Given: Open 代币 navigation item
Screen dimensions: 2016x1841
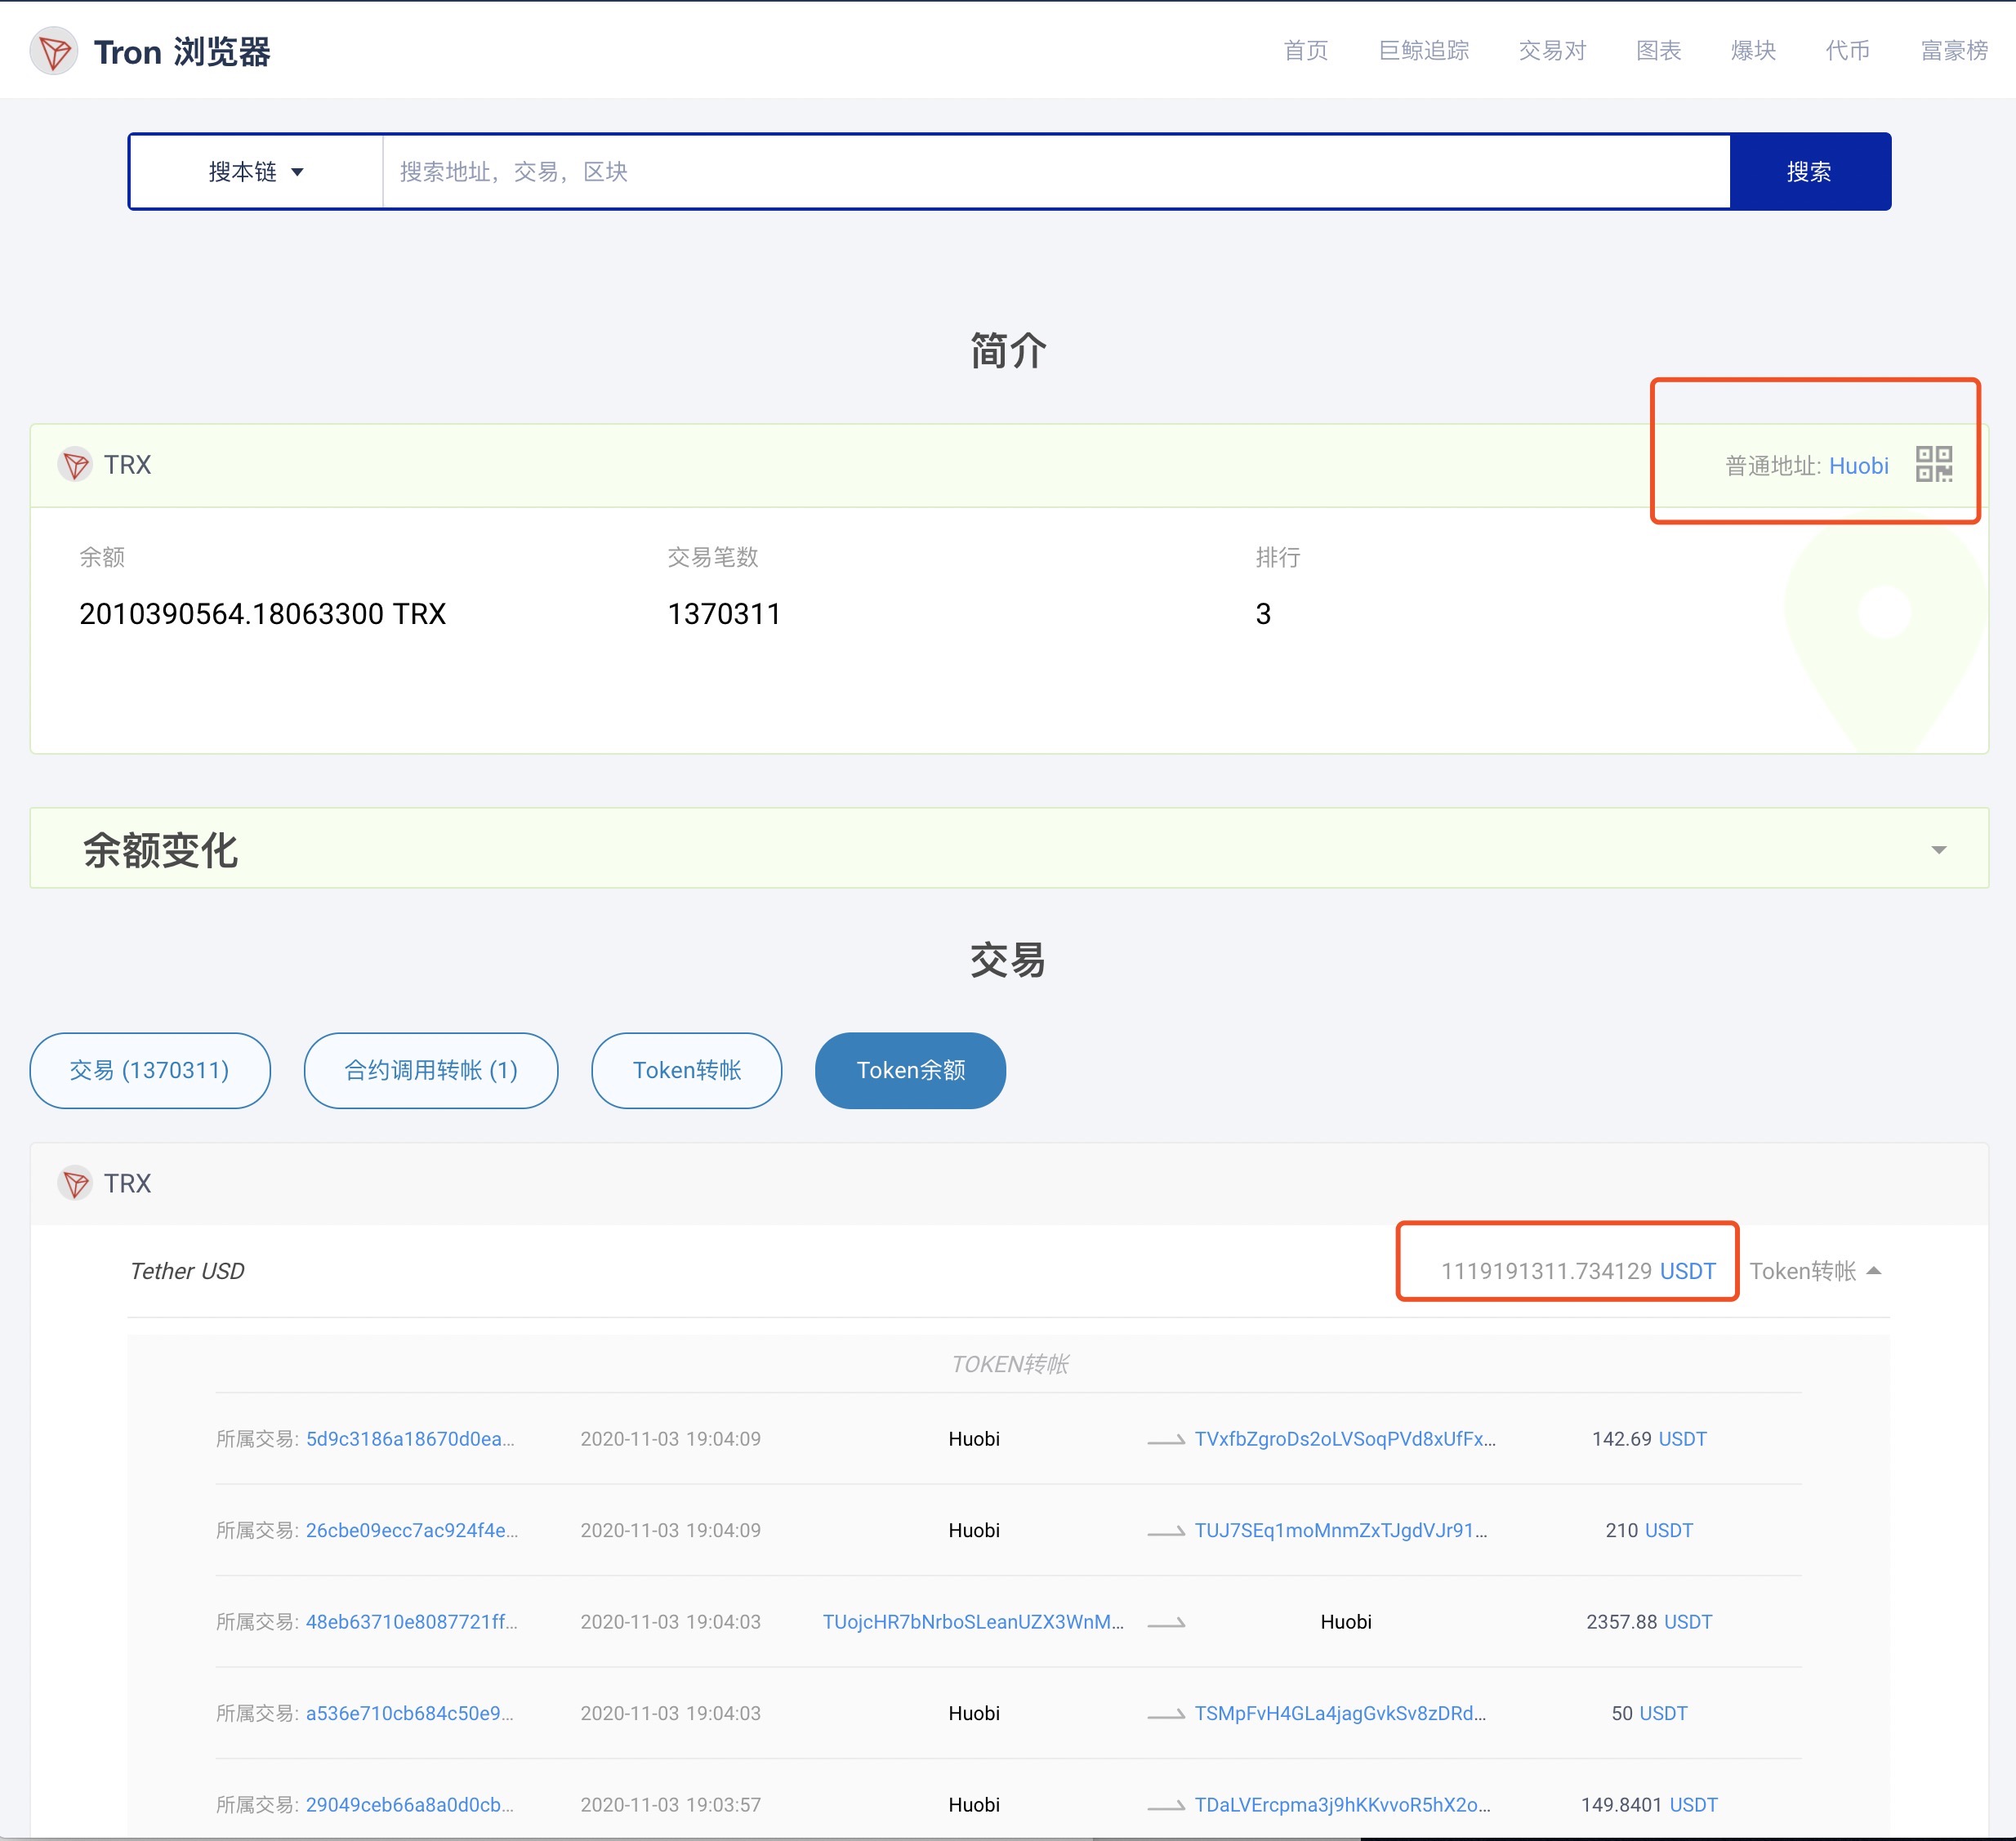Looking at the screenshot, I should click(1847, 51).
